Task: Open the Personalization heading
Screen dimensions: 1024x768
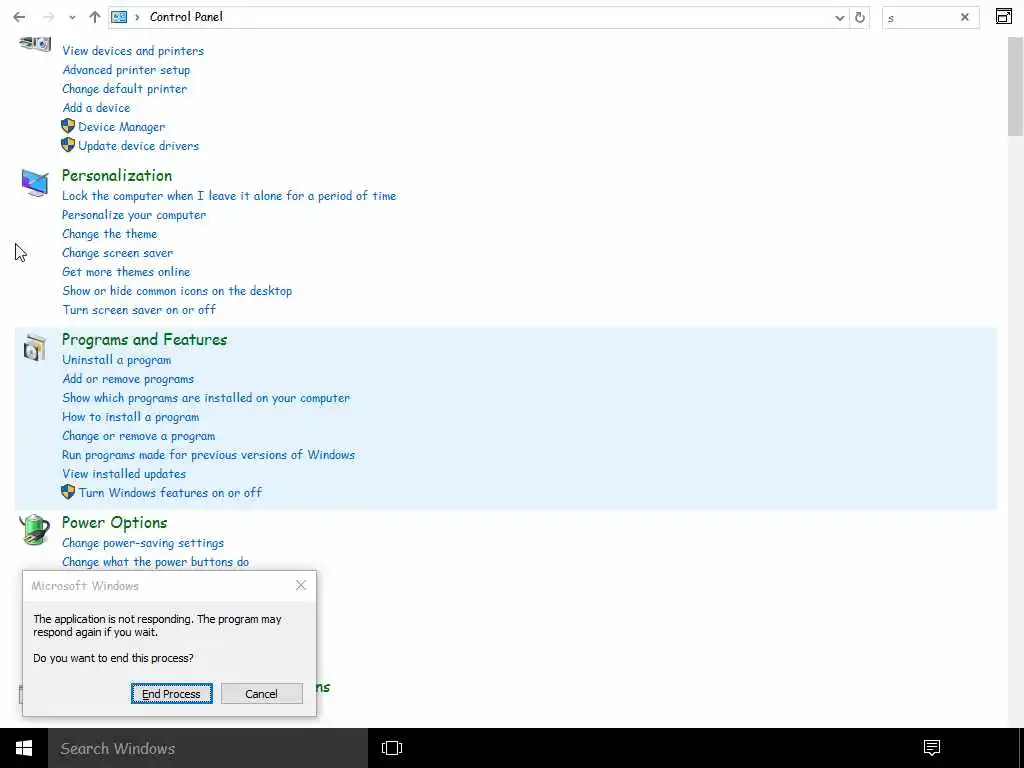Action: point(117,176)
